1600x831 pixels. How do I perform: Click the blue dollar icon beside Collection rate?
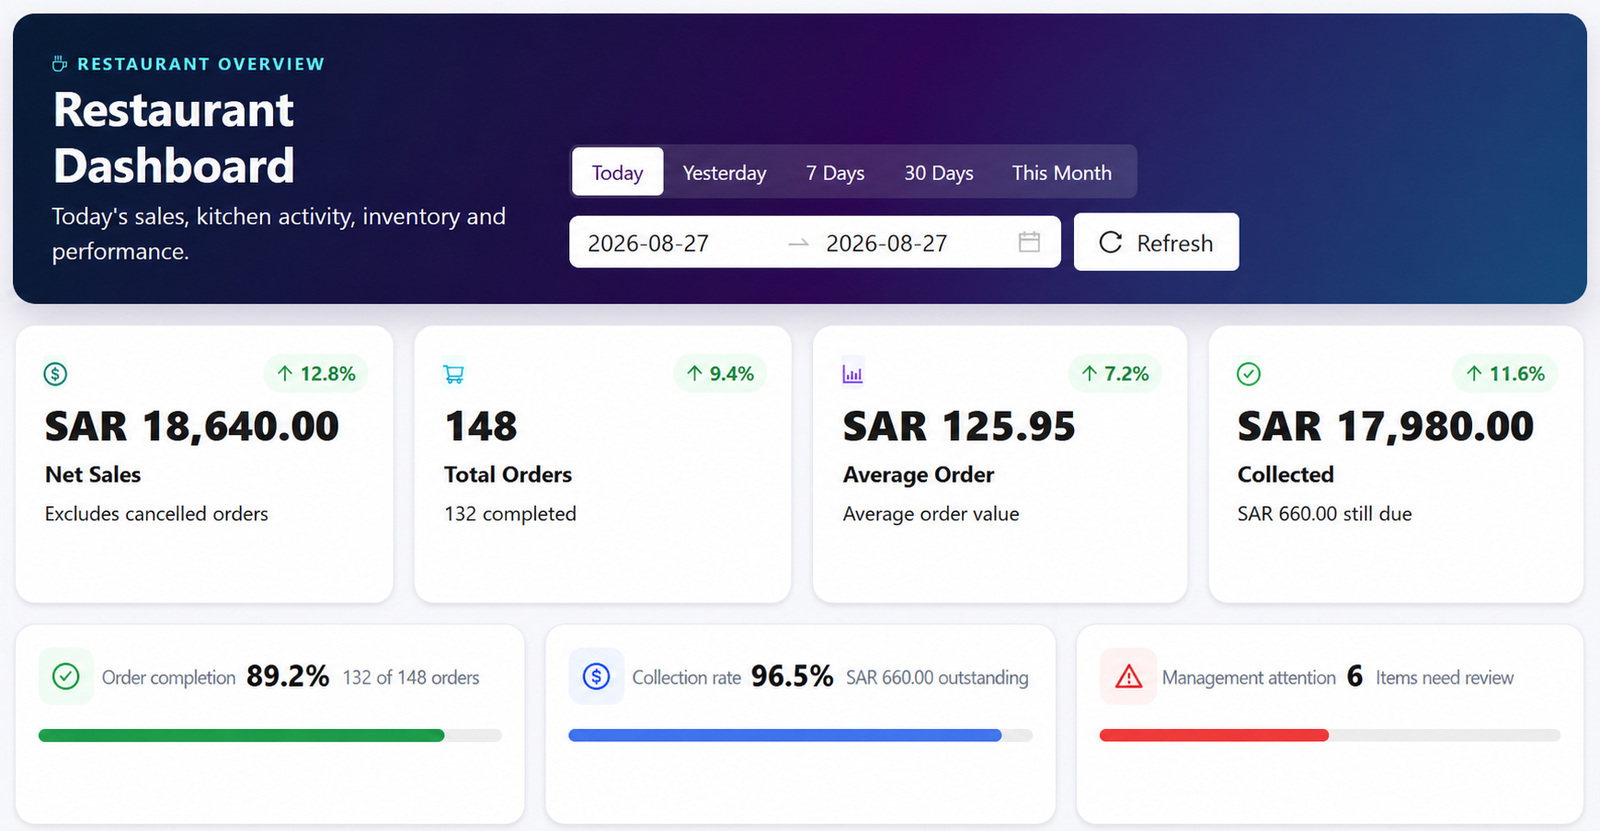tap(596, 677)
